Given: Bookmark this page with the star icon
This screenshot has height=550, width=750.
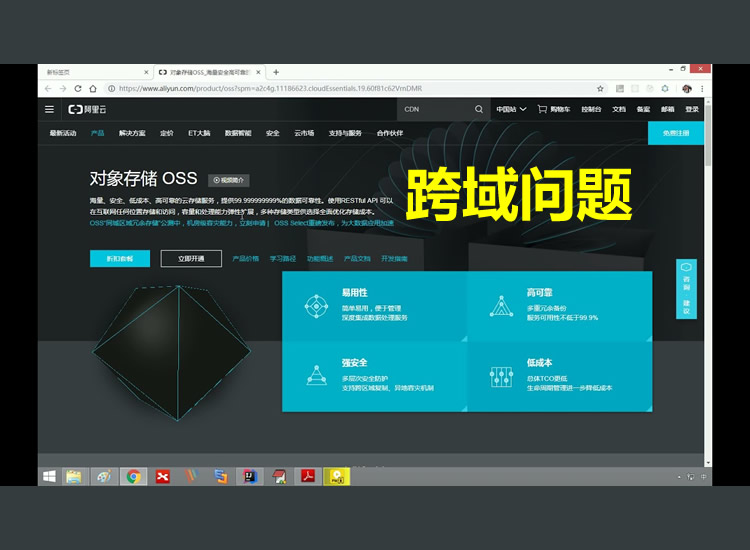Looking at the screenshot, I should click(x=600, y=88).
